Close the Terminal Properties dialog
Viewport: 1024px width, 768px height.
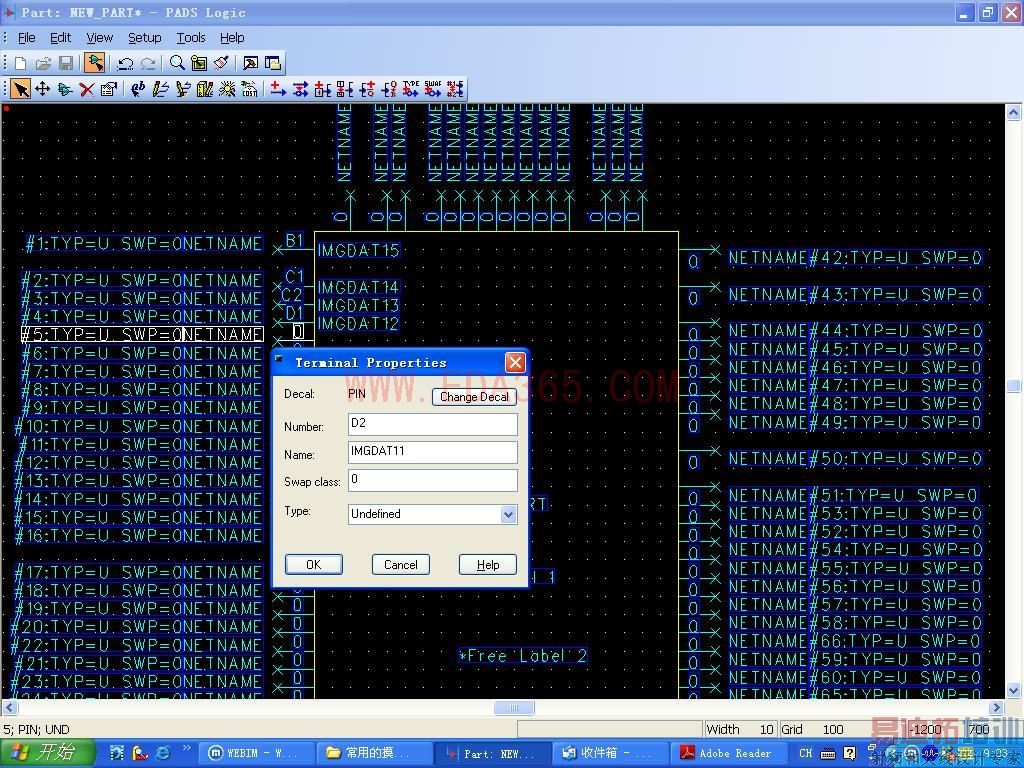pos(515,362)
